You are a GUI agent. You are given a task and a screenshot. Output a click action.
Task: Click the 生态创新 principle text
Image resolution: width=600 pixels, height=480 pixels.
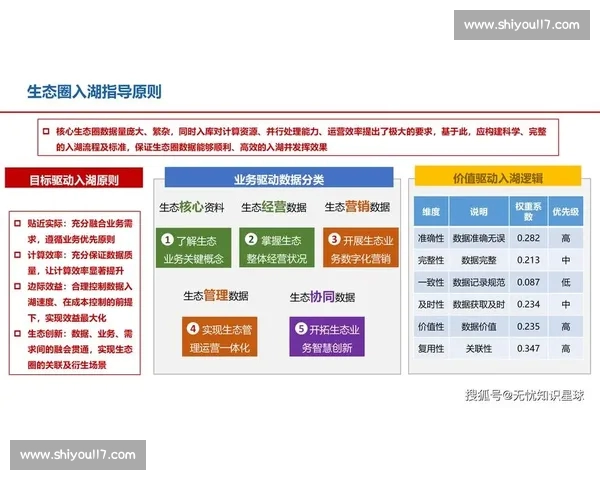click(80, 349)
